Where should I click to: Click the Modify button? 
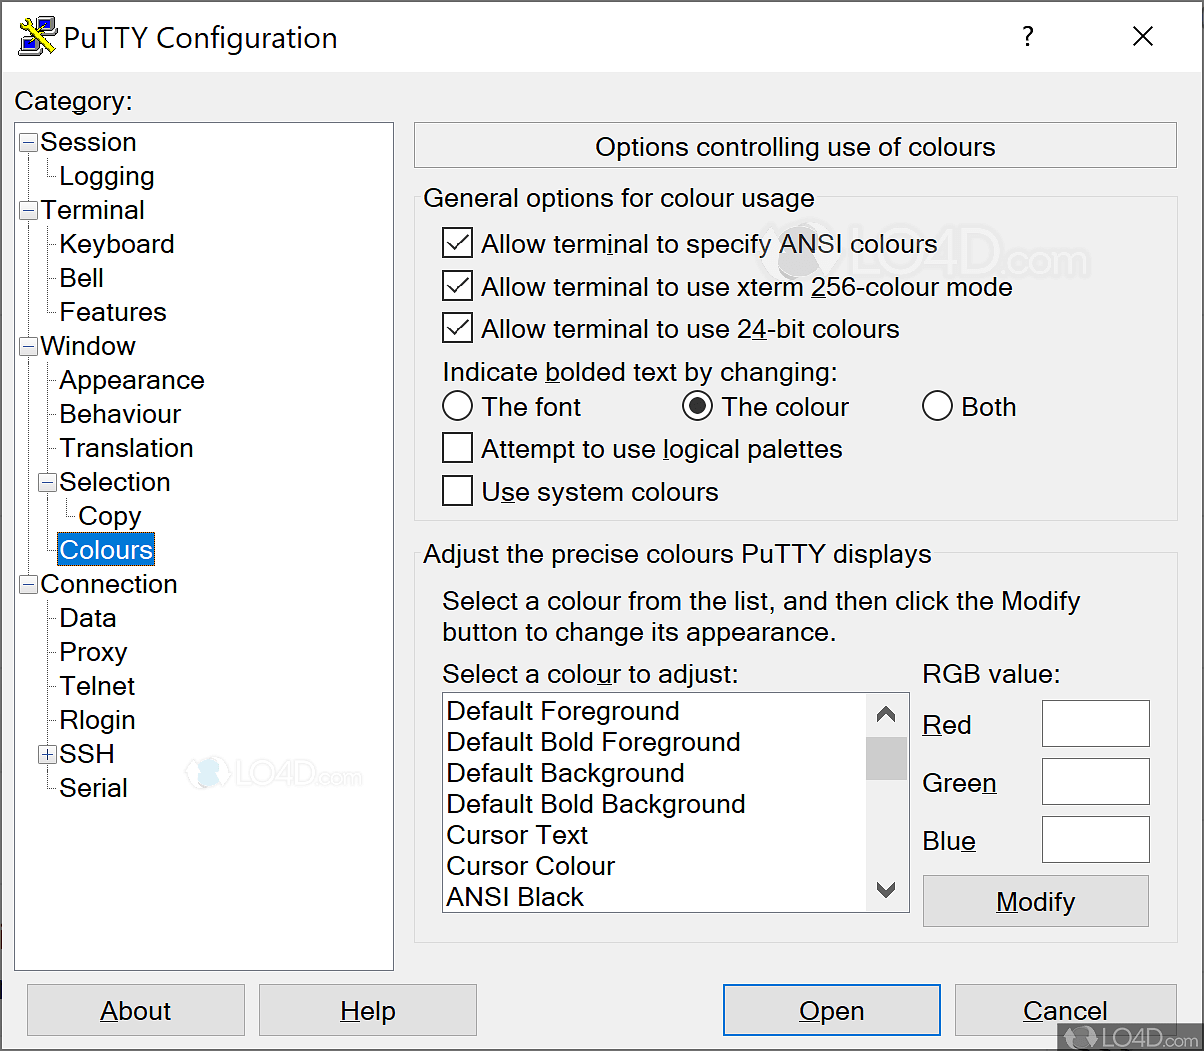[1036, 901]
